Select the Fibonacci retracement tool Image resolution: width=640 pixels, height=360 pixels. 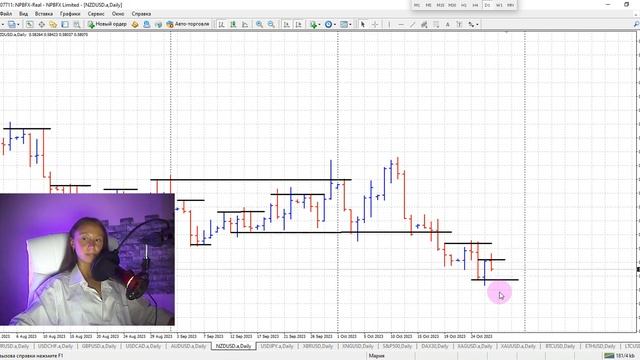point(436,24)
